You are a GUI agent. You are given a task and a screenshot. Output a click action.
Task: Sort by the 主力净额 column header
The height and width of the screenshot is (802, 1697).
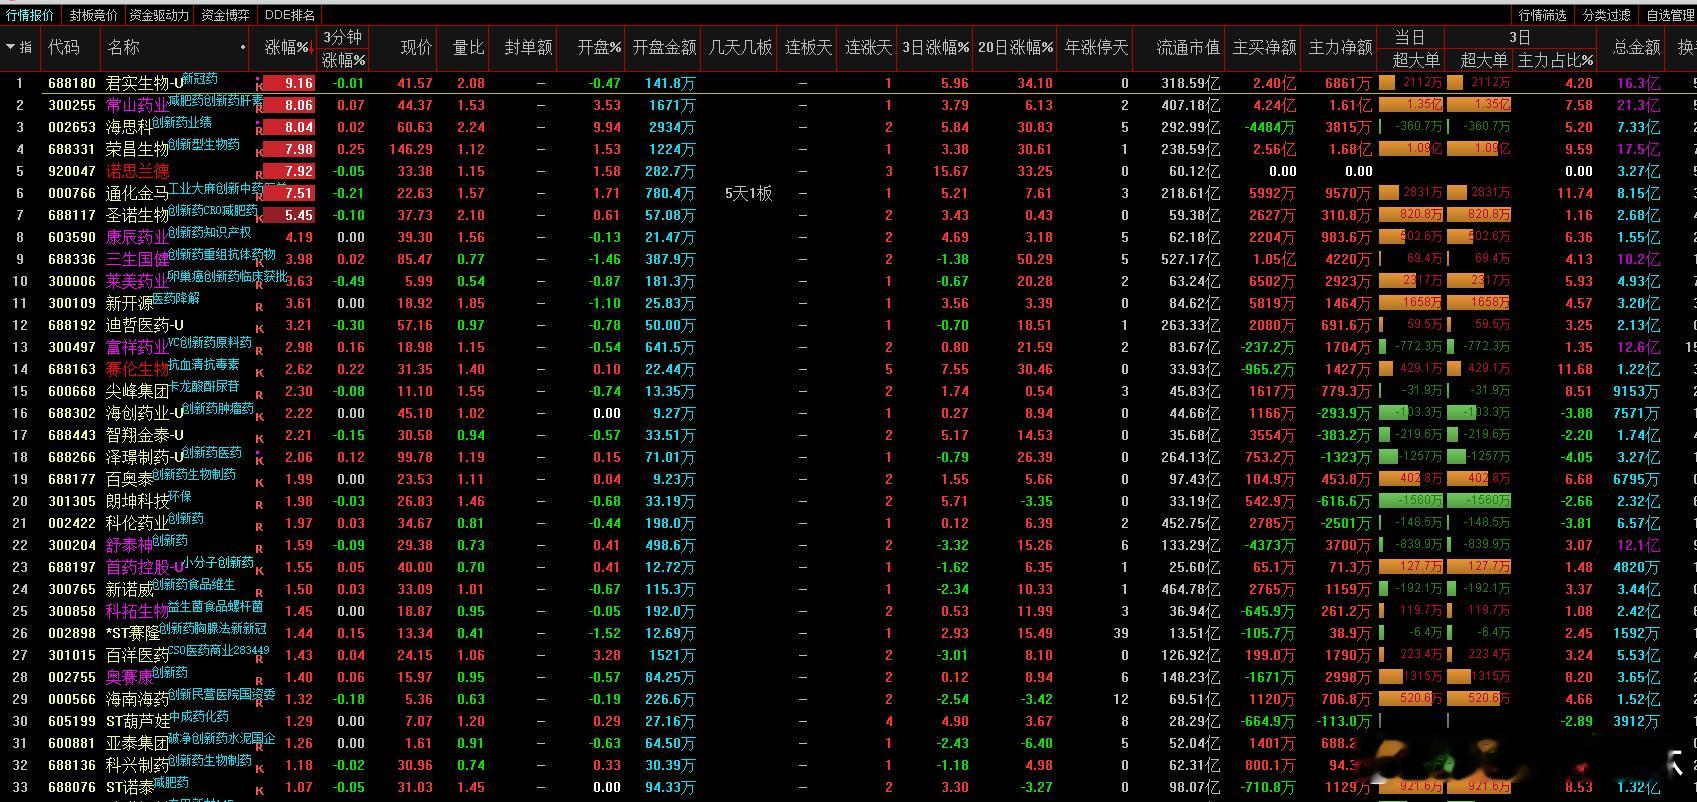(x=1340, y=47)
